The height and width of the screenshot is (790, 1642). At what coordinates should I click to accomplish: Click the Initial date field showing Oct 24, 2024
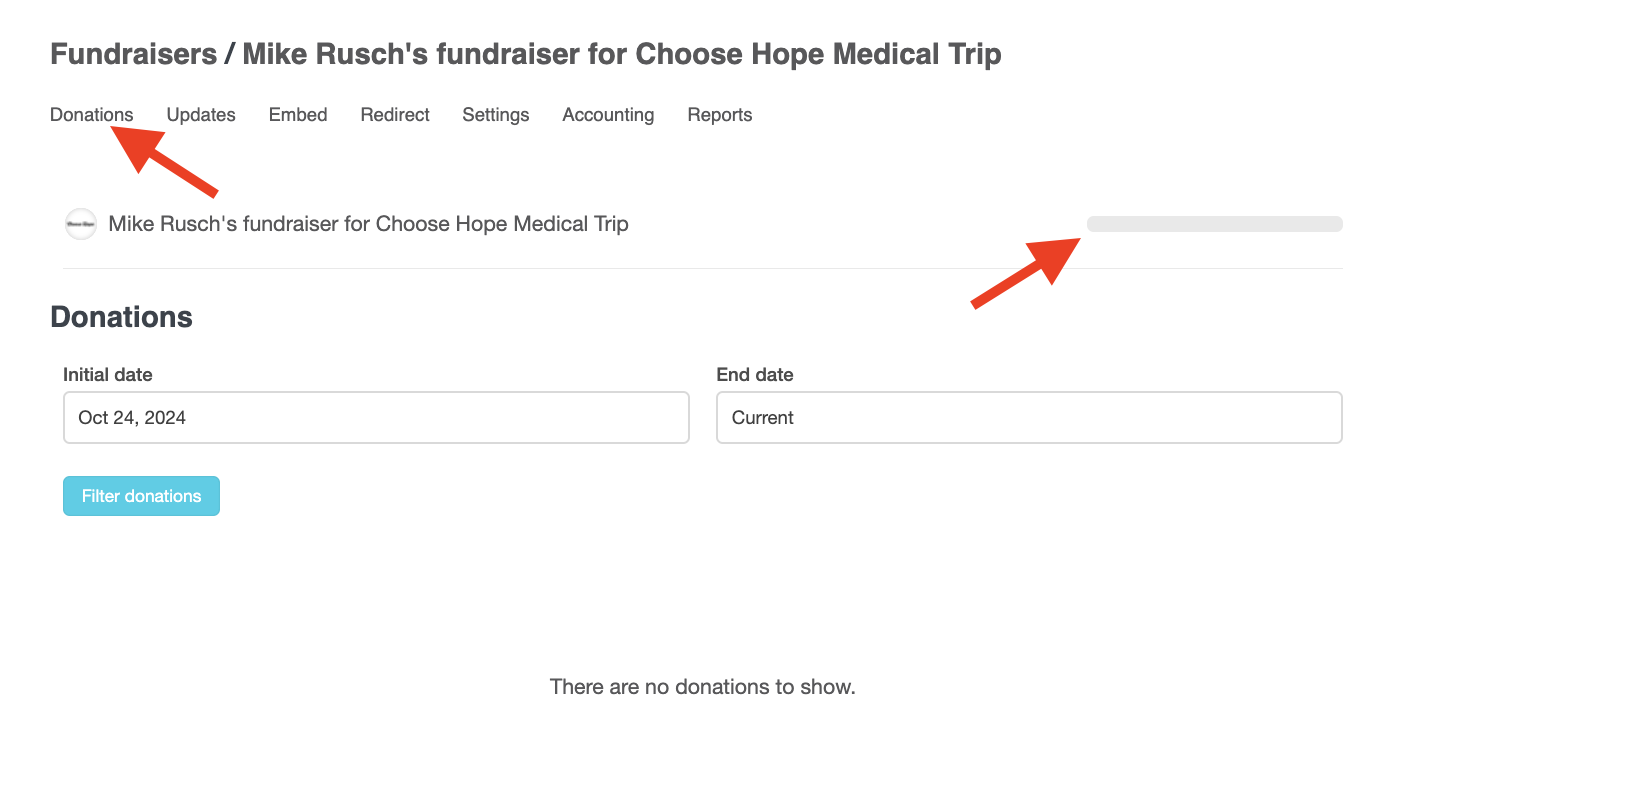(x=376, y=418)
